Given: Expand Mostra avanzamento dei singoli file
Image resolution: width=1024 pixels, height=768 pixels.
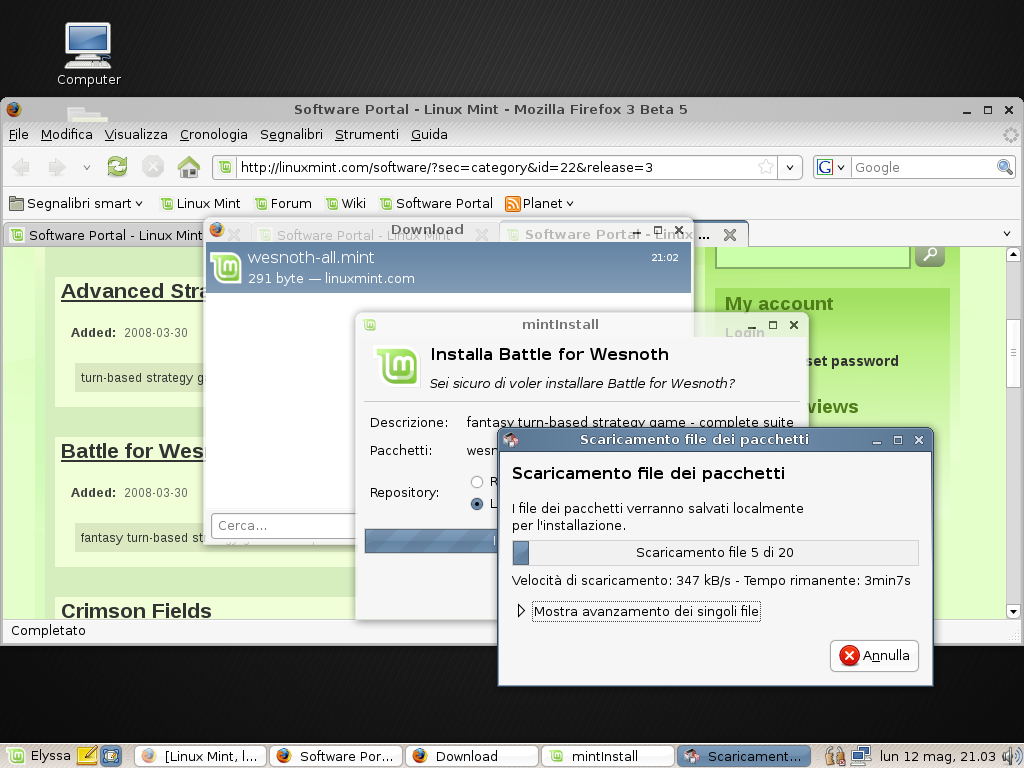Looking at the screenshot, I should tap(520, 611).
